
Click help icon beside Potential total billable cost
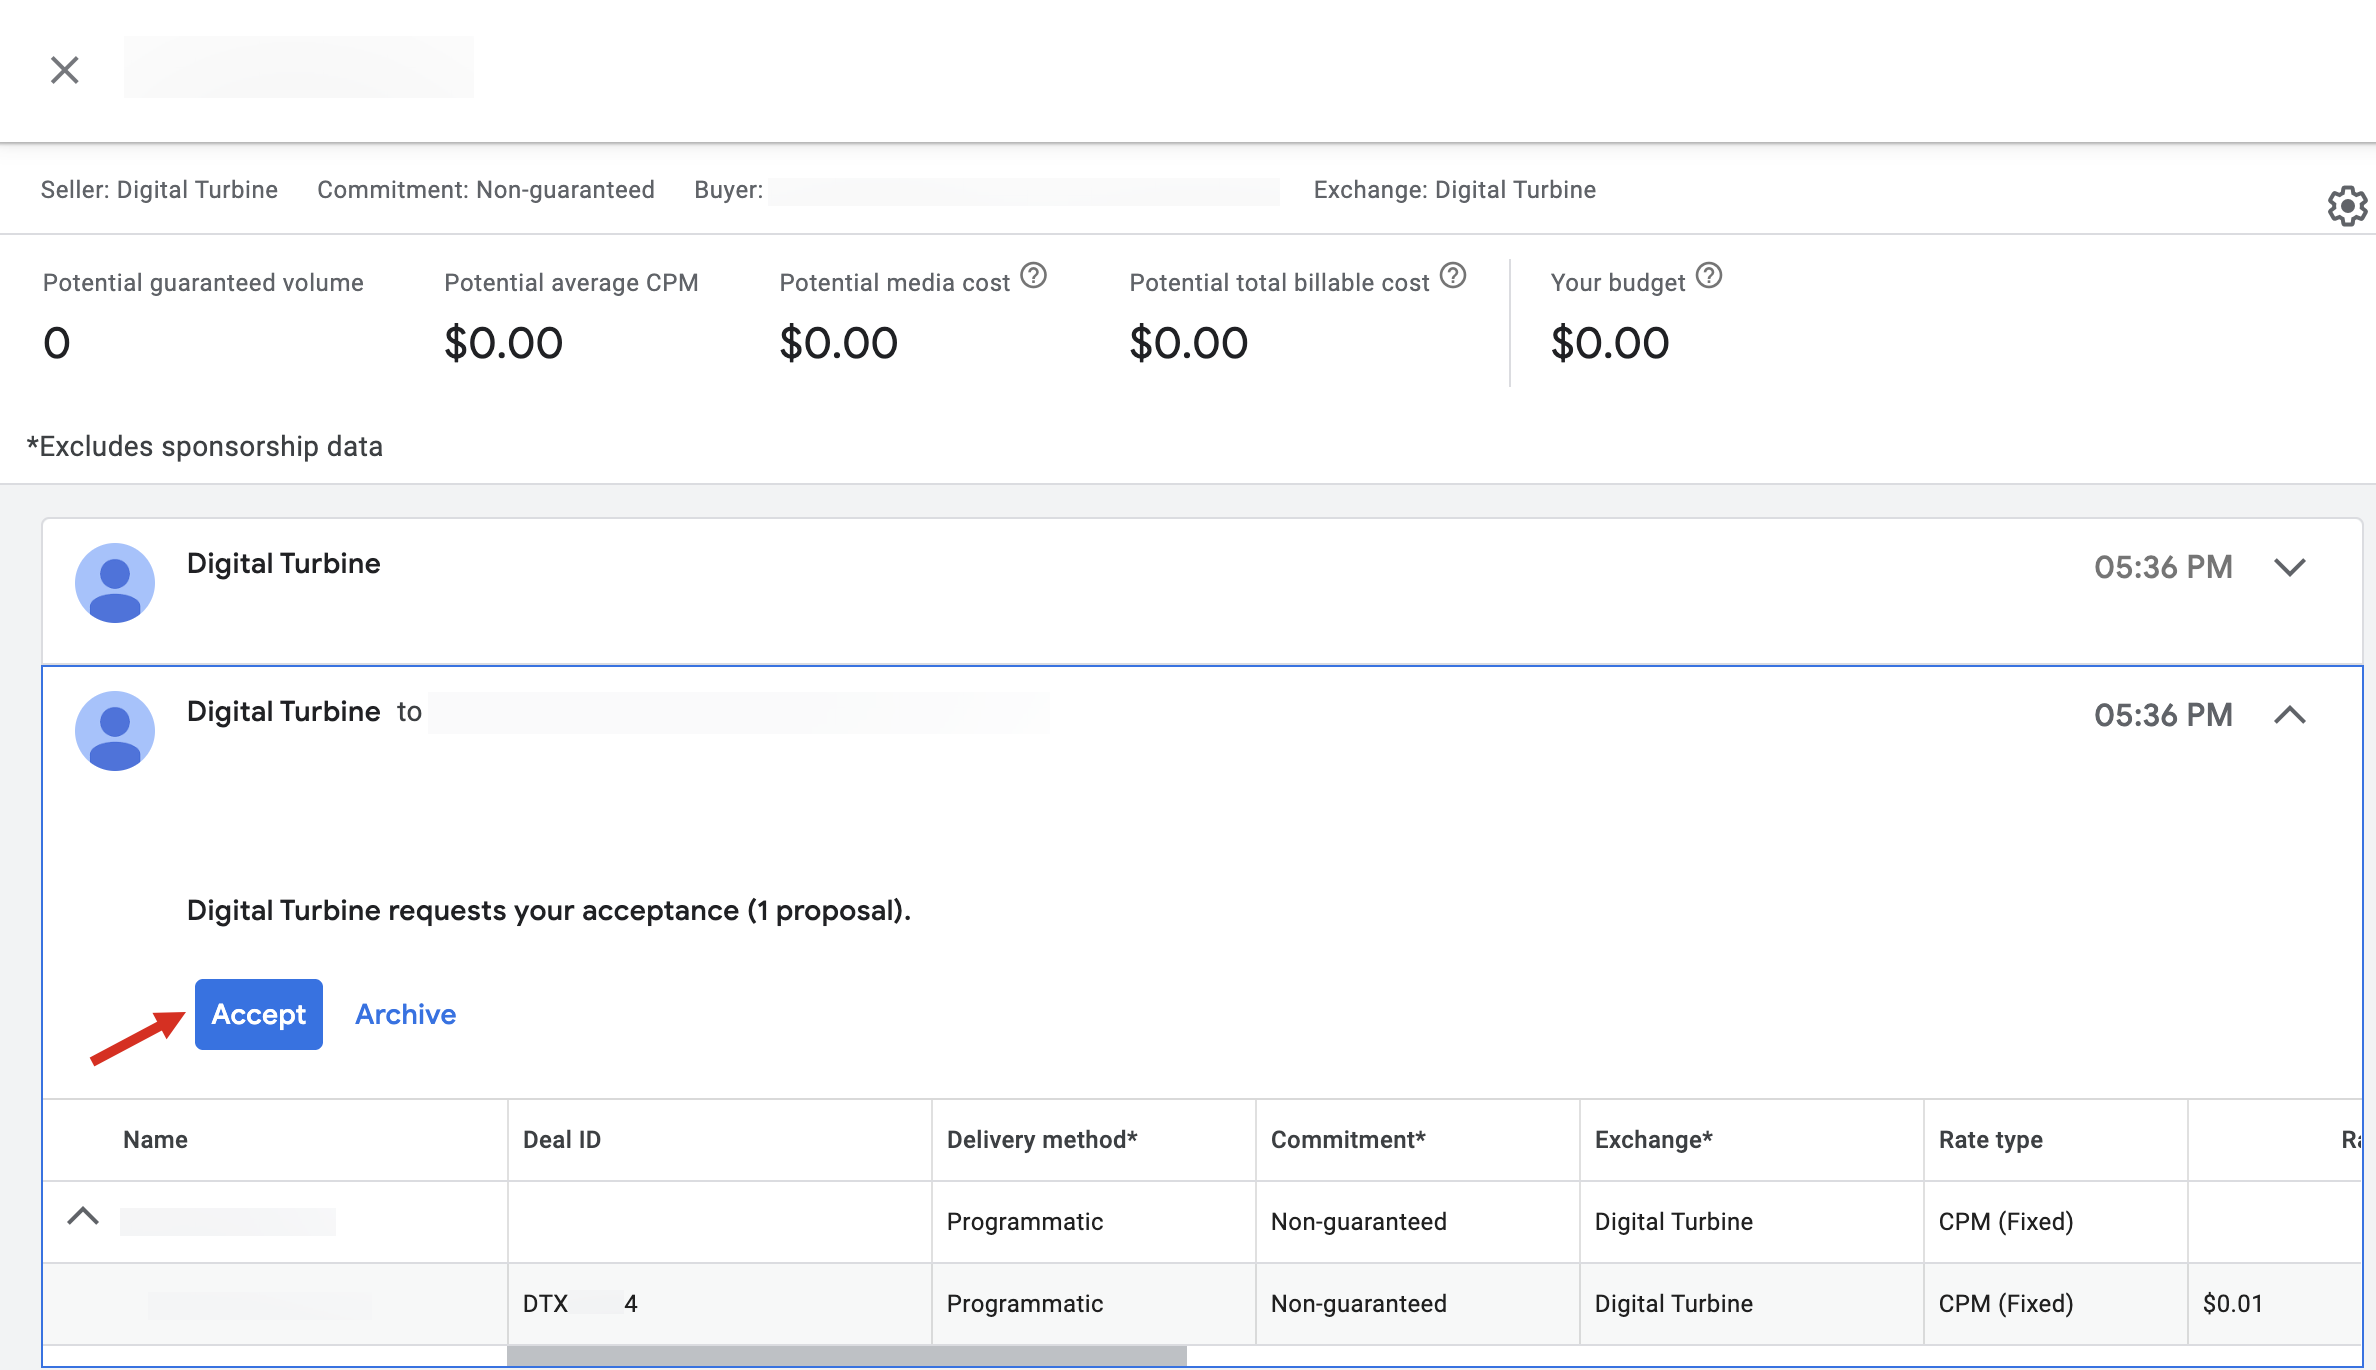click(1453, 275)
